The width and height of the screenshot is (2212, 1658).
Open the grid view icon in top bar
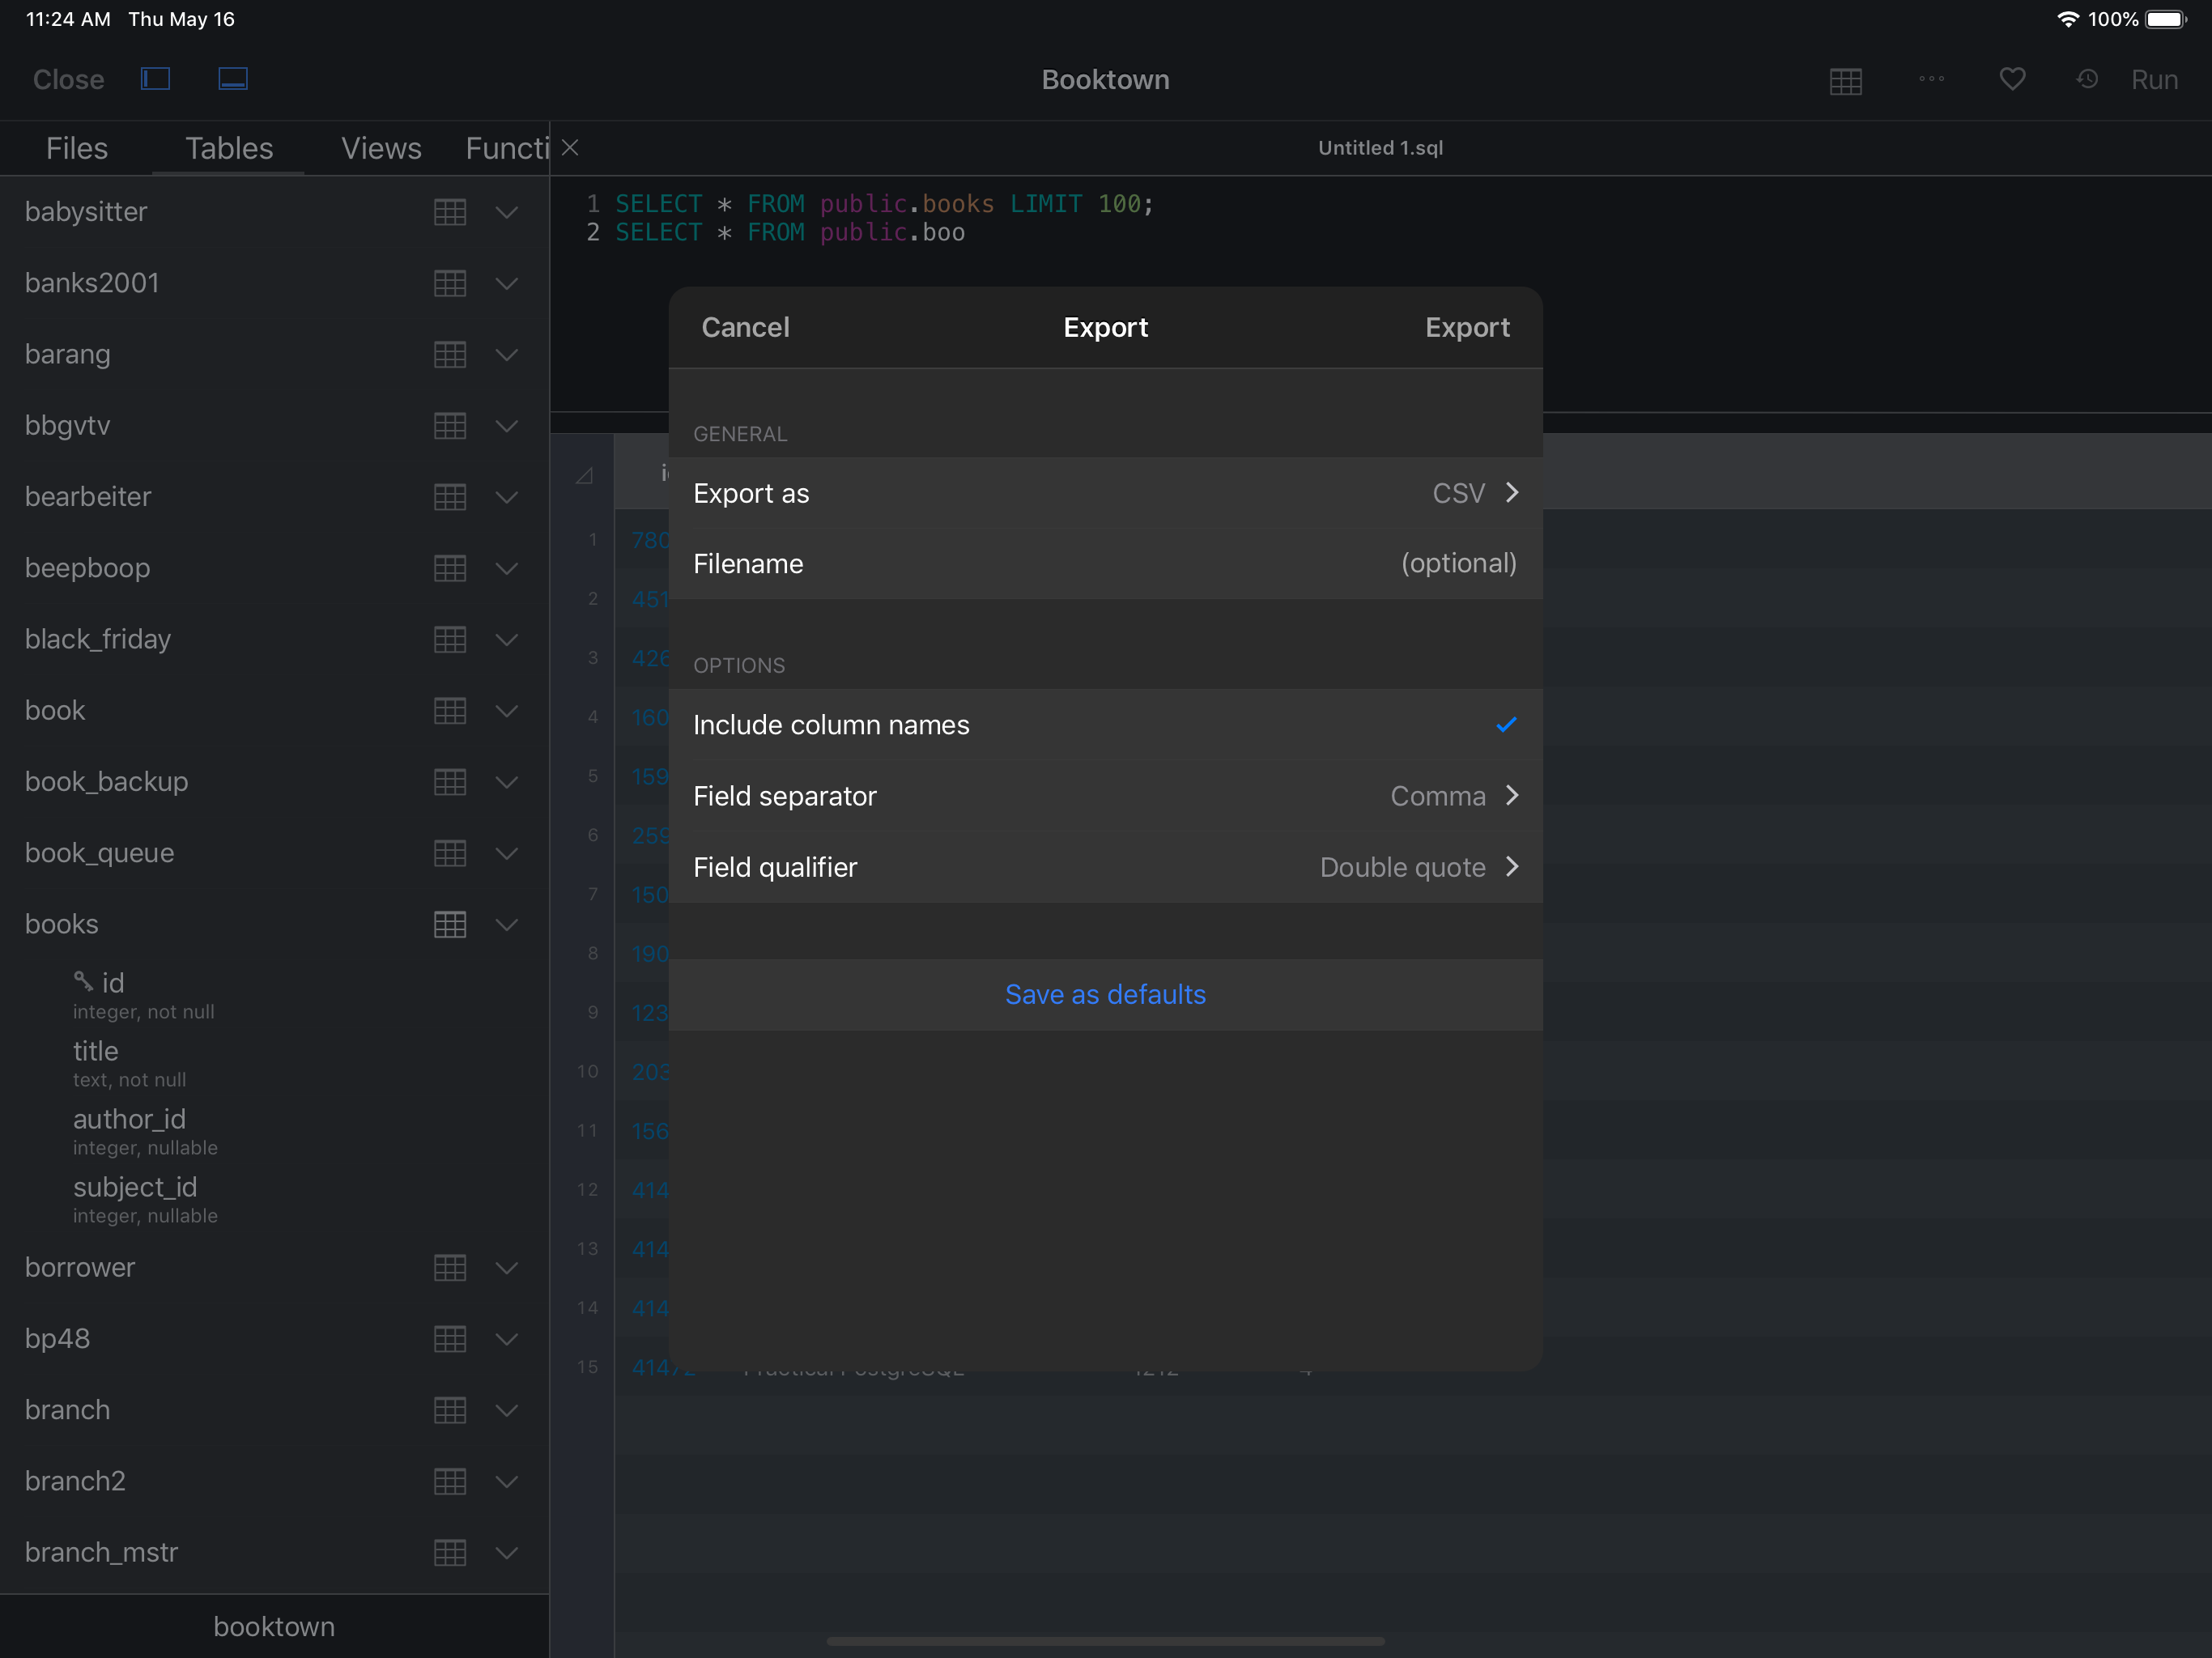pos(1845,81)
